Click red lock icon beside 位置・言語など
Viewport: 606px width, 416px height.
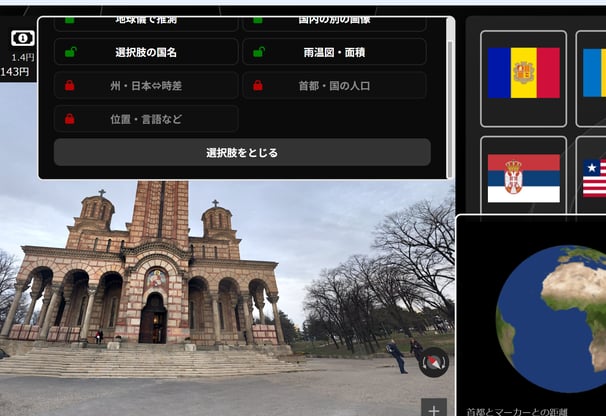coord(70,119)
